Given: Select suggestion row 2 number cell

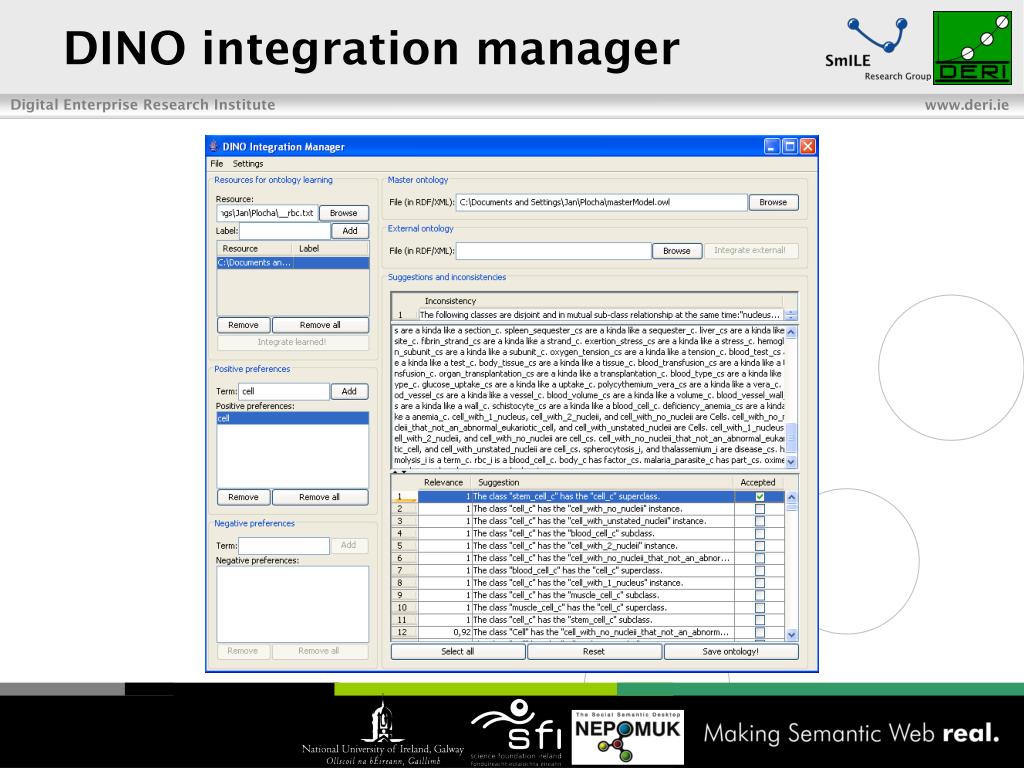Looking at the screenshot, I should (x=404, y=509).
